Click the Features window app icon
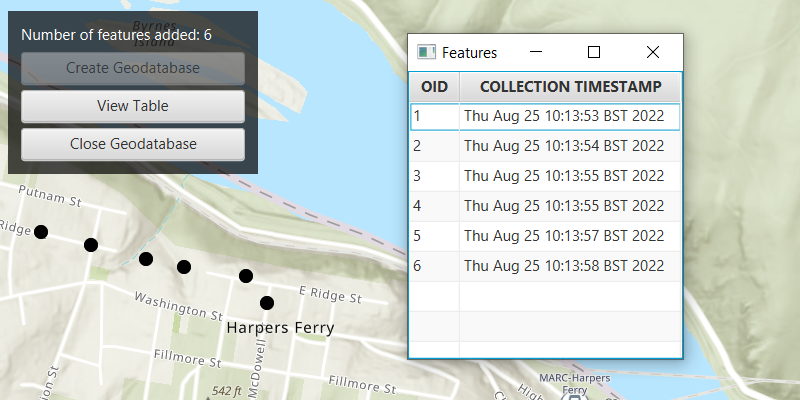This screenshot has height=400, width=800. (x=426, y=52)
